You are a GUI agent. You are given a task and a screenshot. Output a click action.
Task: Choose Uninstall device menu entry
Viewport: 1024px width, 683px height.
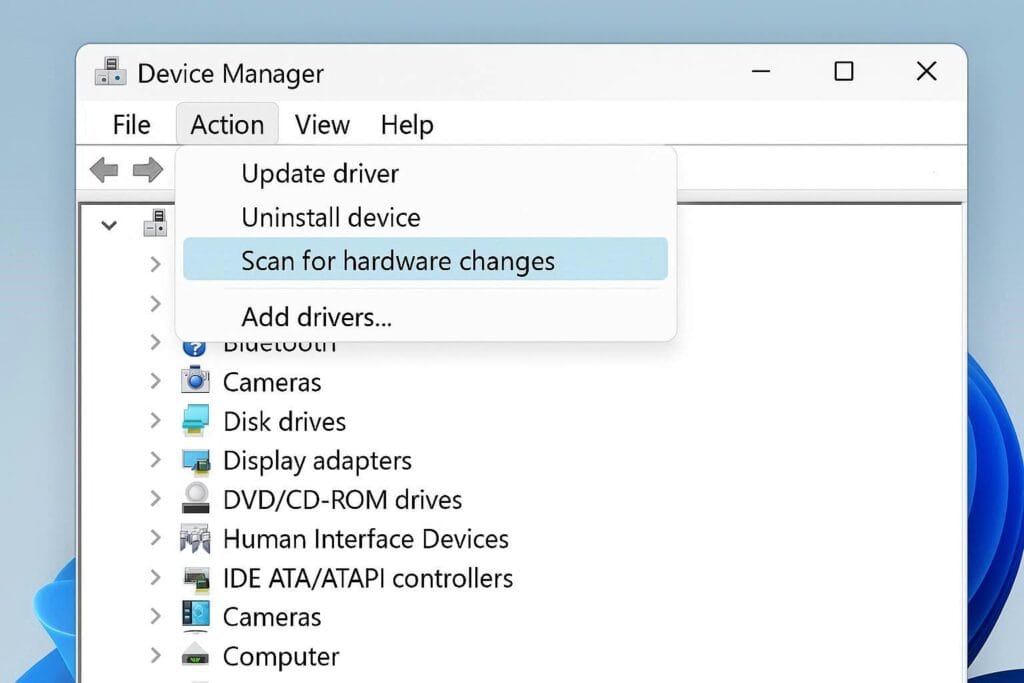[331, 217]
